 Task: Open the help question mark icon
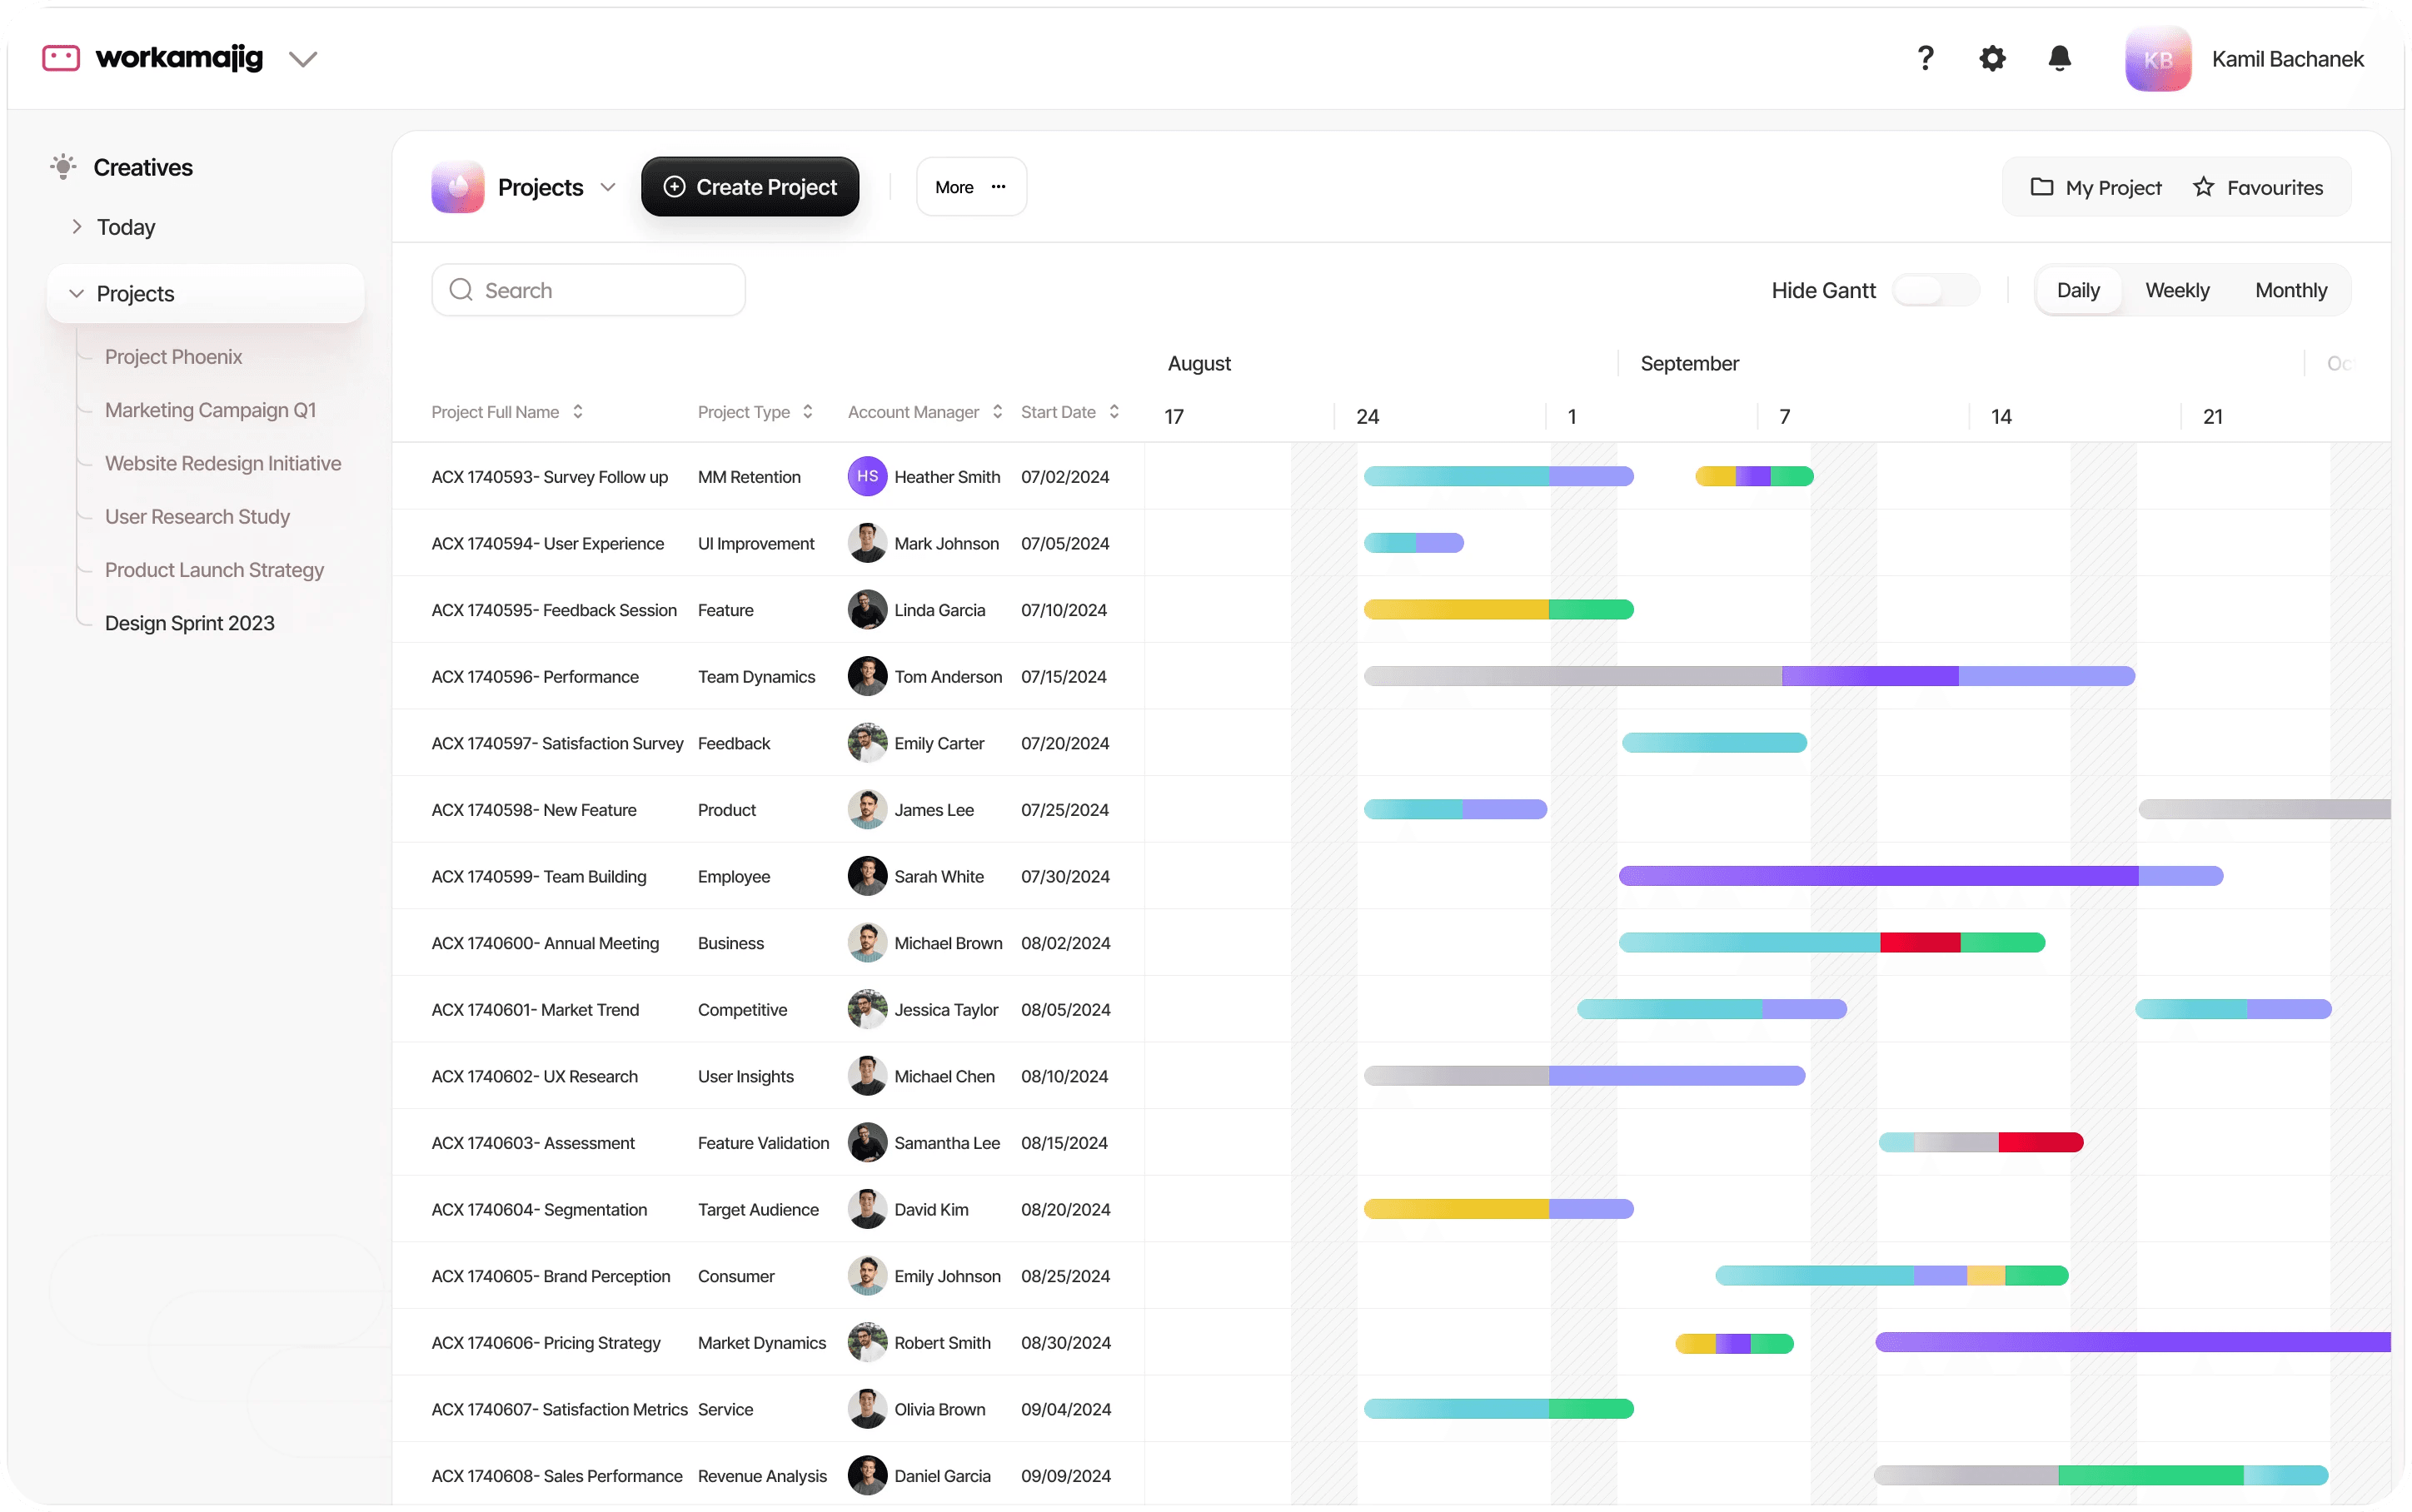(1924, 59)
